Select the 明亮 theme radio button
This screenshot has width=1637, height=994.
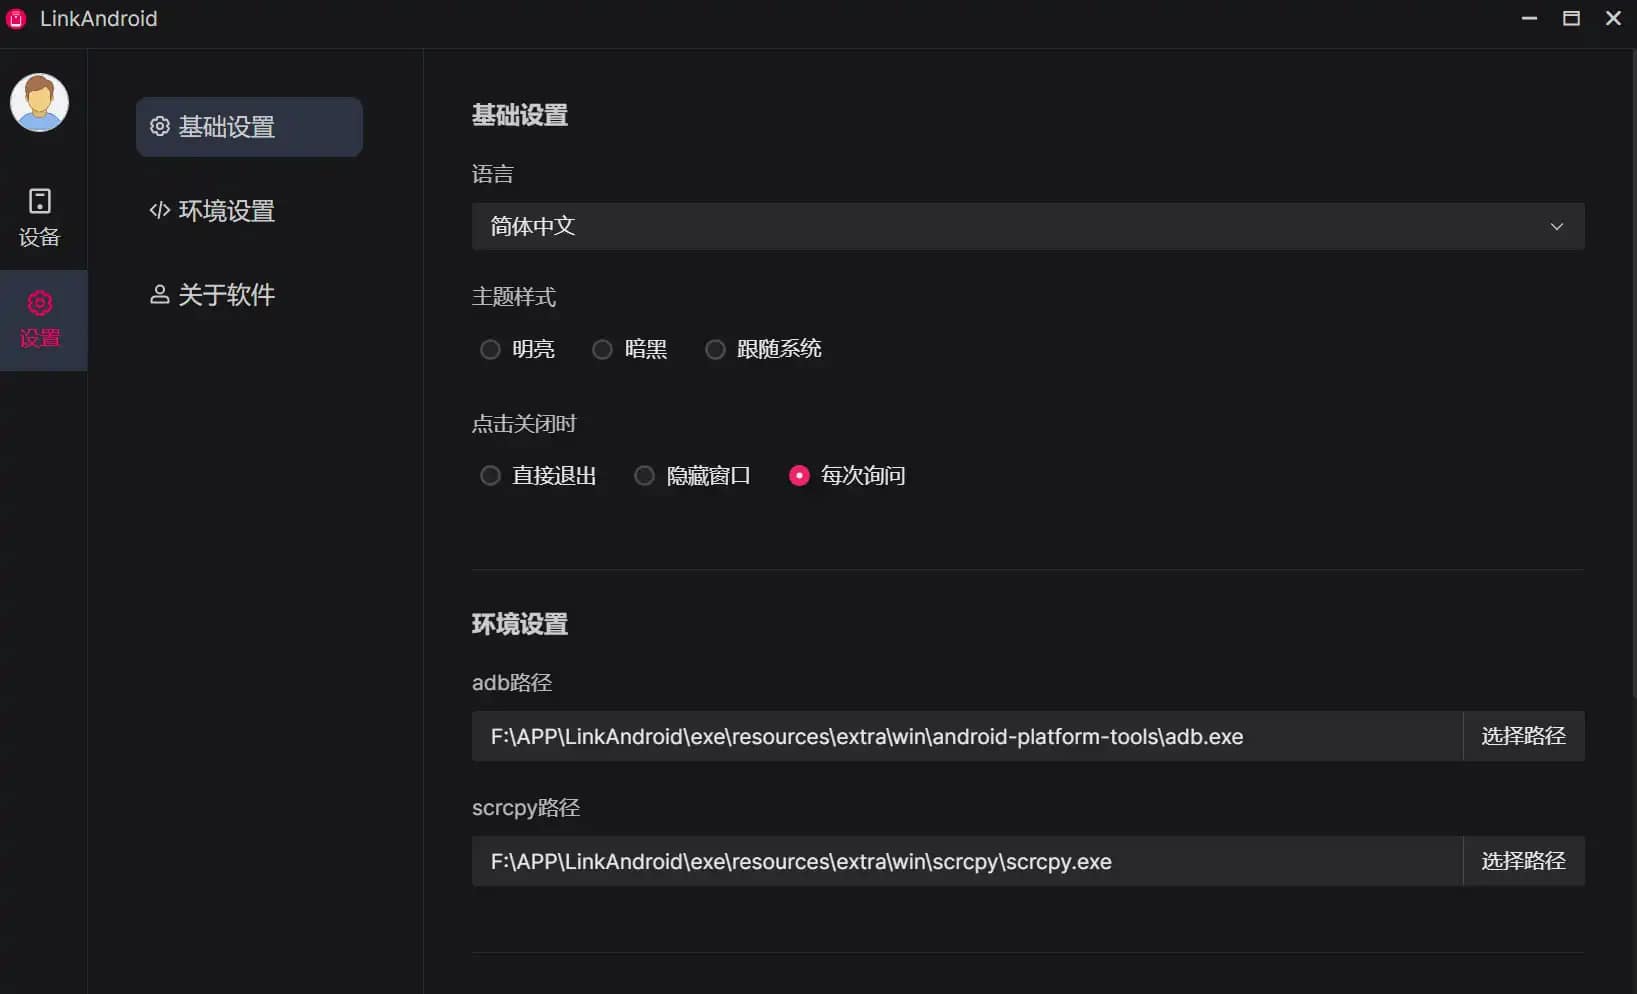[x=490, y=349]
